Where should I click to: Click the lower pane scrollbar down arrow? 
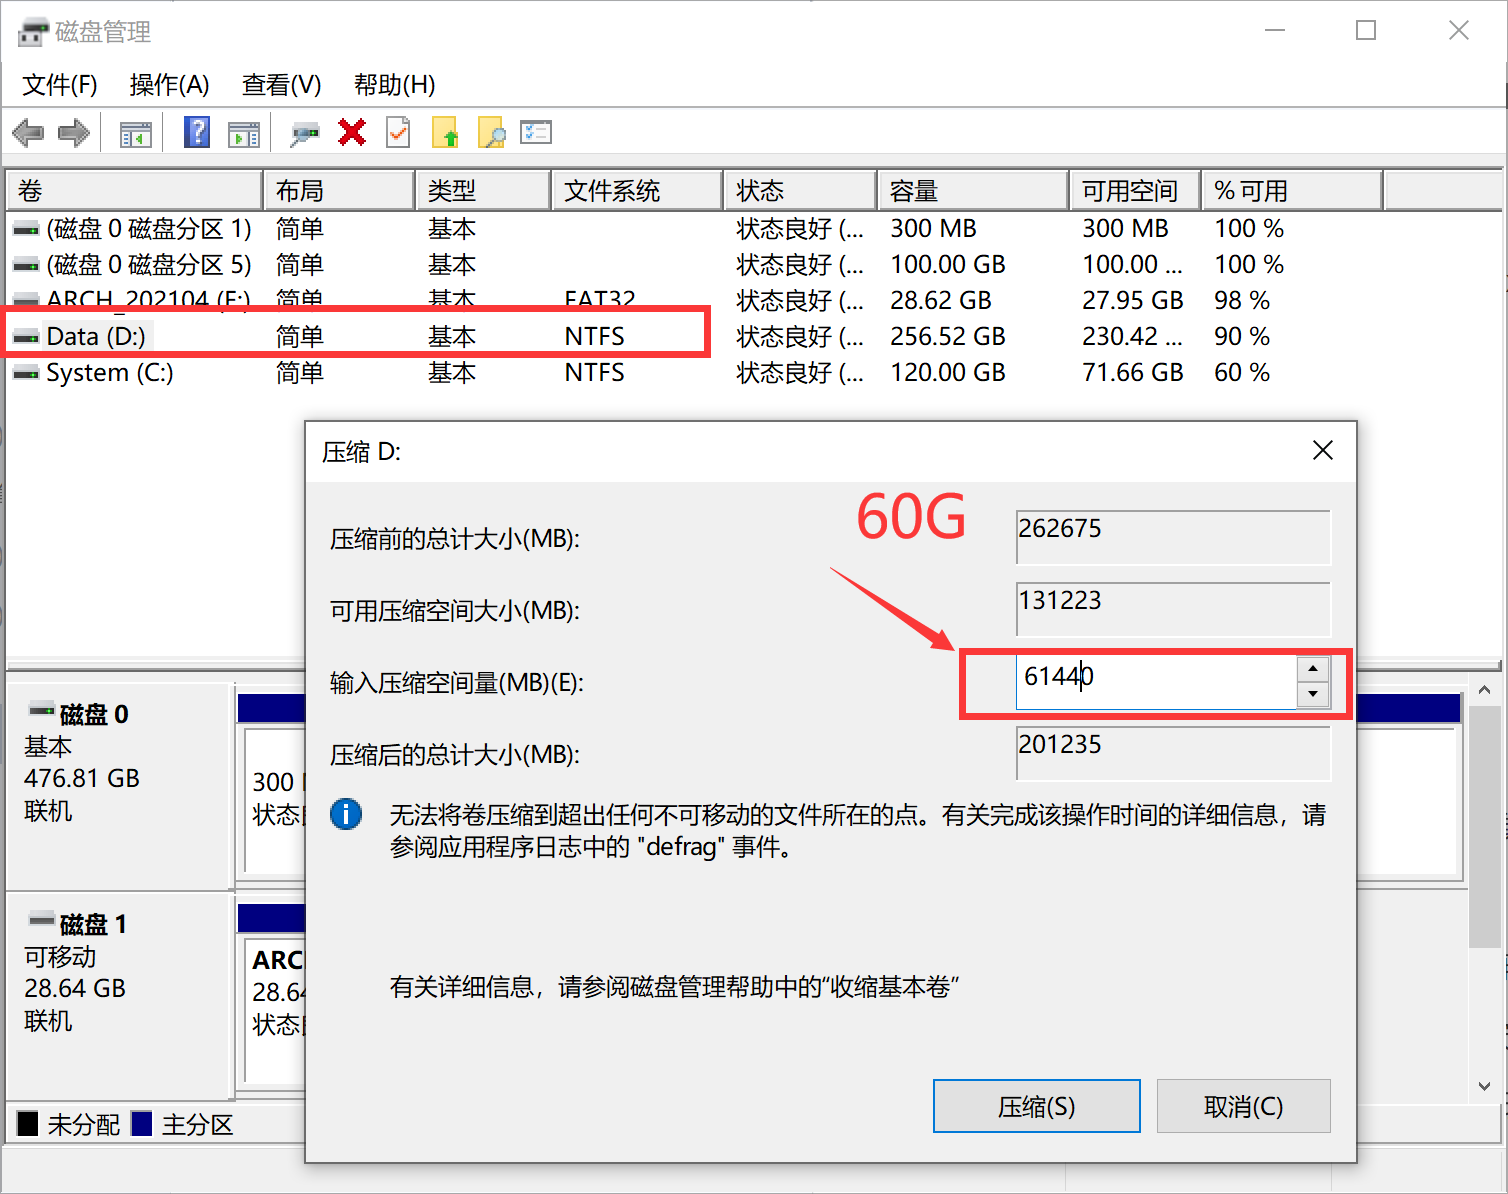pyautogui.click(x=1484, y=1086)
